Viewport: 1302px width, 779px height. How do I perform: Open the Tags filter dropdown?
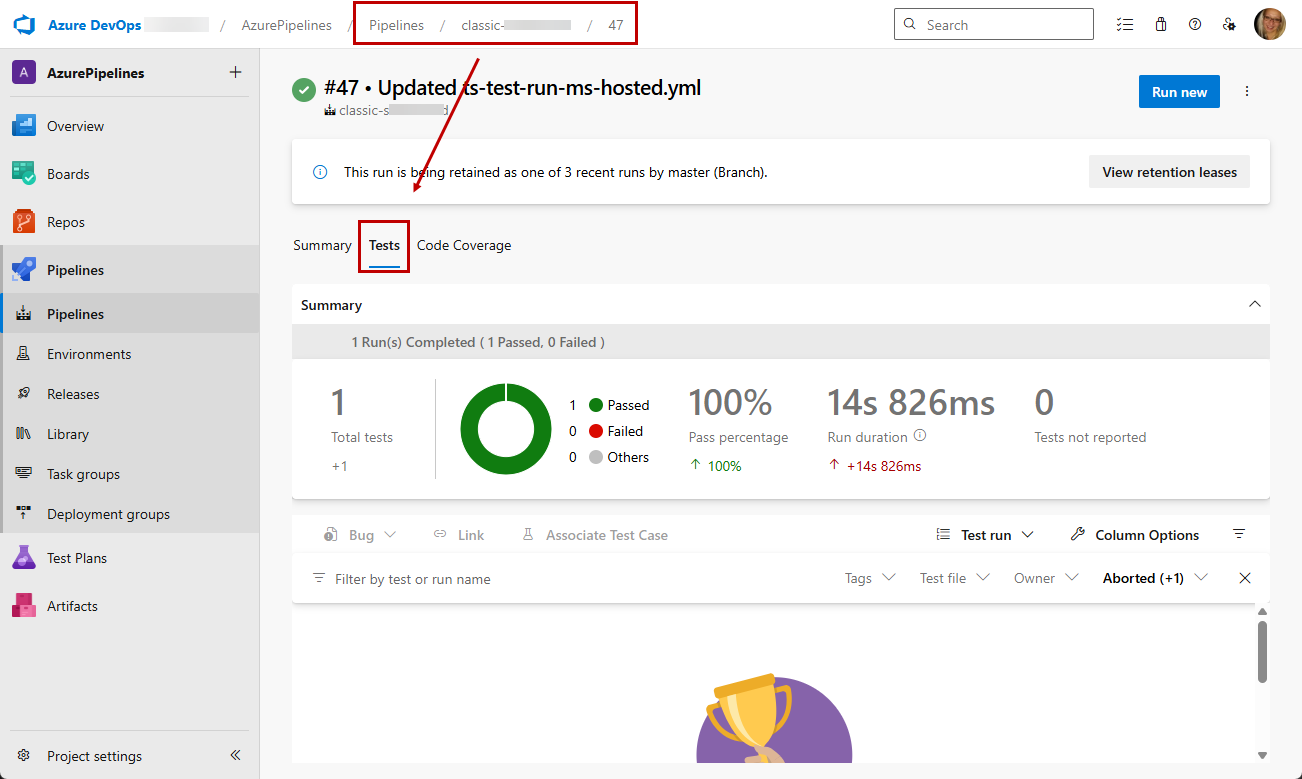click(x=870, y=578)
